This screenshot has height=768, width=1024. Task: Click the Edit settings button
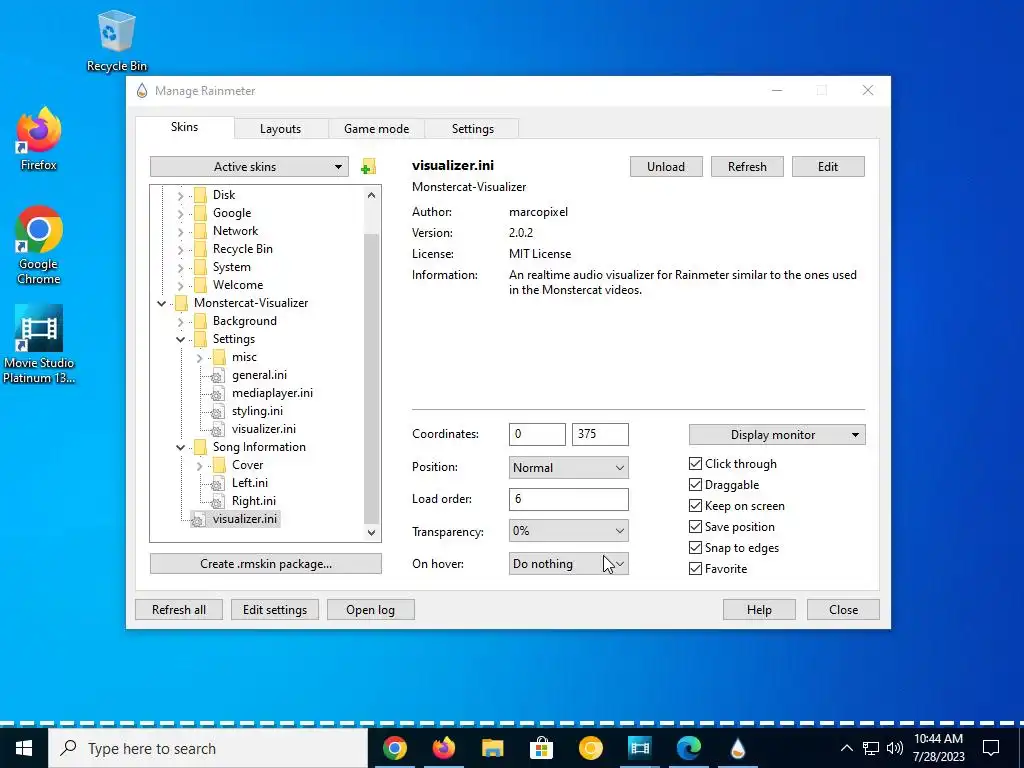coord(275,609)
